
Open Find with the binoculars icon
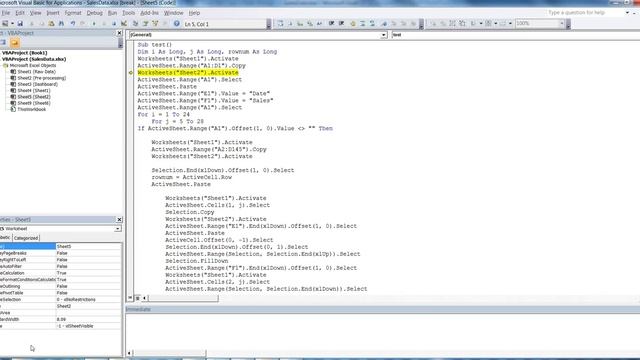pos(61,24)
